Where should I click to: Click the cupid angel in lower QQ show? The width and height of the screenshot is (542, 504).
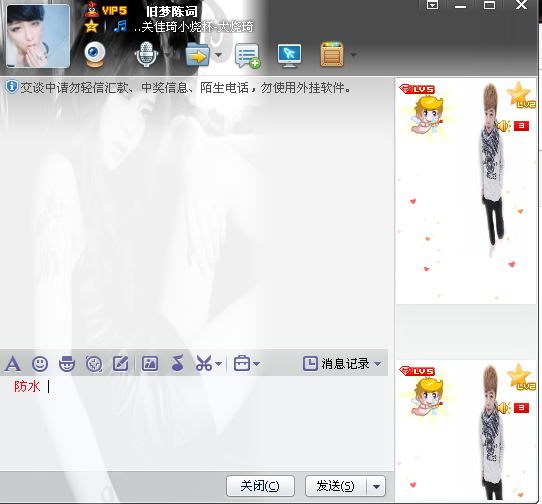pos(426,397)
